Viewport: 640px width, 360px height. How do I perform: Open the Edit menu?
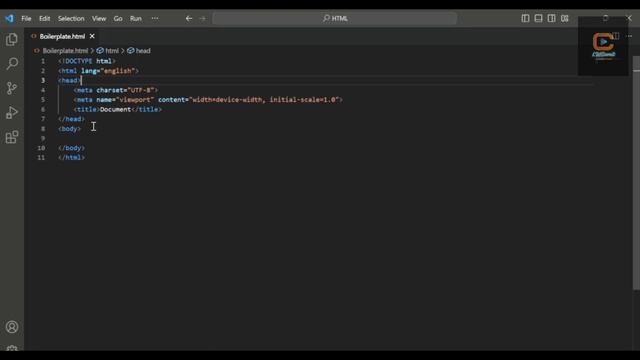click(x=44, y=18)
